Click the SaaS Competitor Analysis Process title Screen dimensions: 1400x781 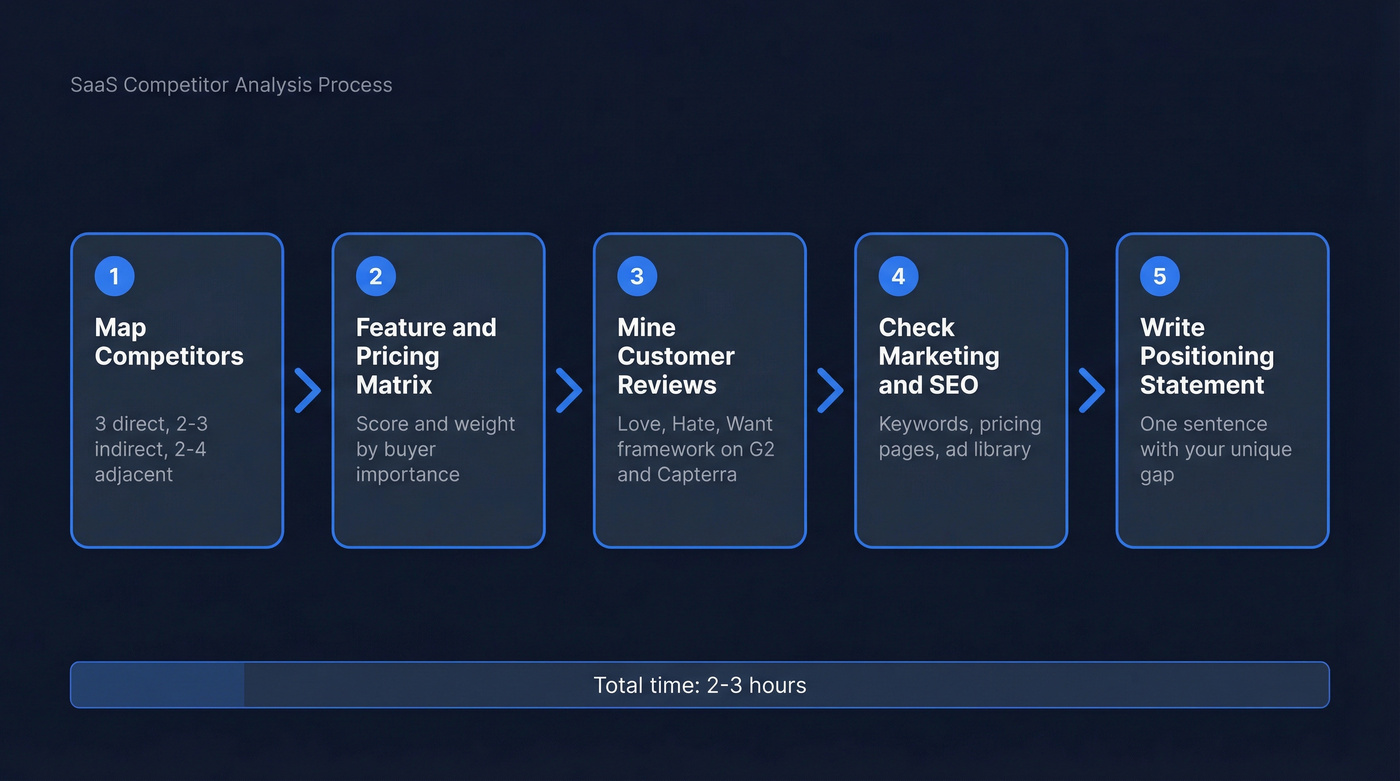tap(231, 84)
